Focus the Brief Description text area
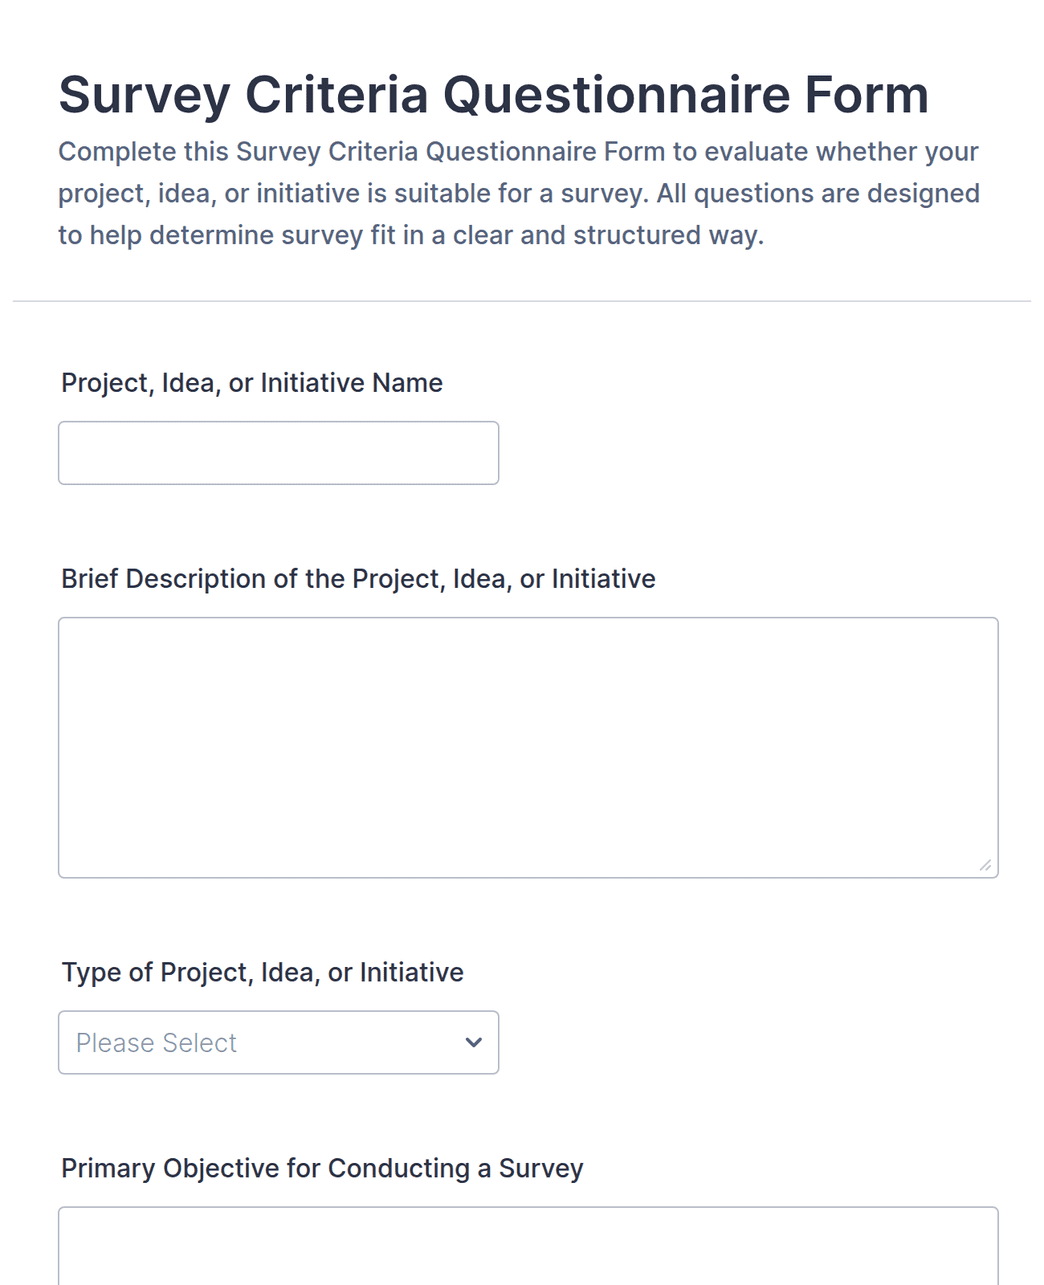1044x1285 pixels. (528, 748)
